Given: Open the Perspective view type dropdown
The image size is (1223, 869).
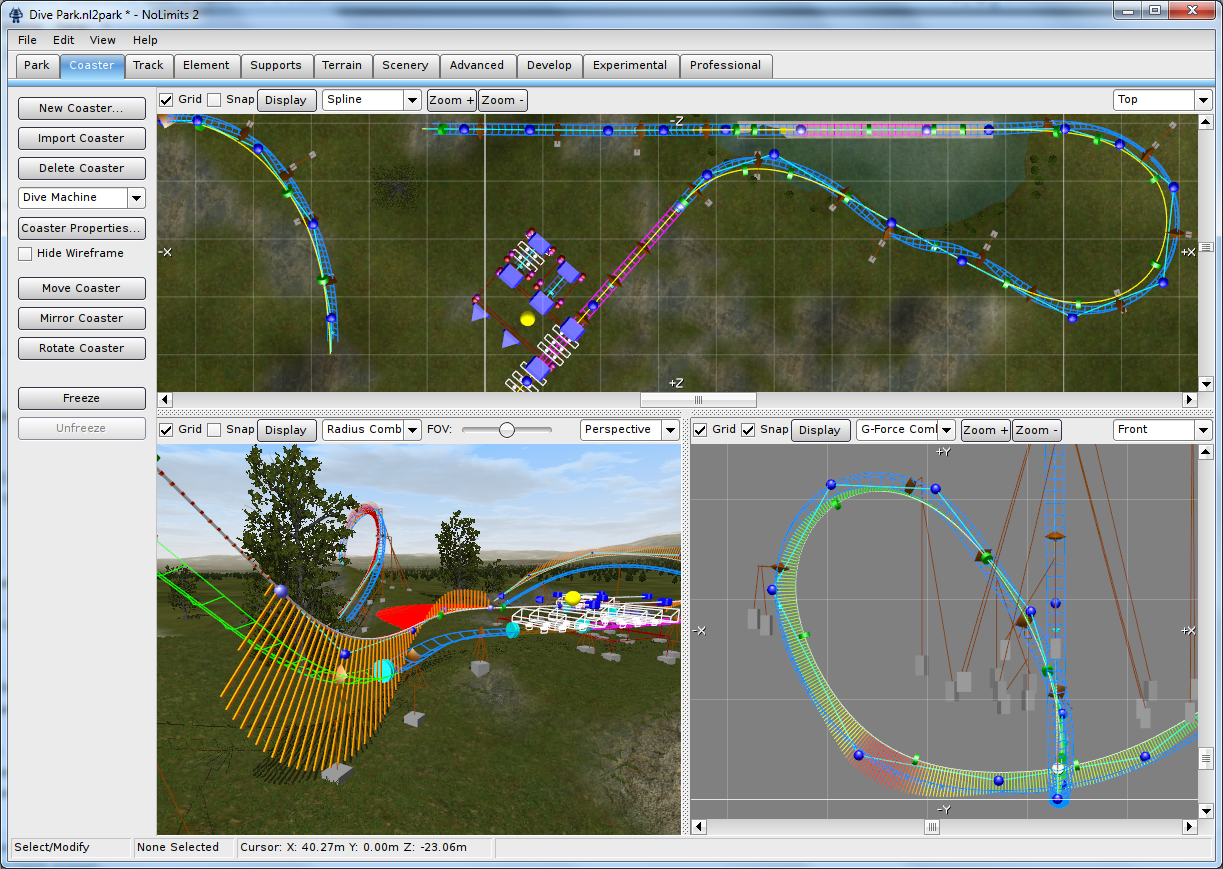Looking at the screenshot, I should (669, 430).
